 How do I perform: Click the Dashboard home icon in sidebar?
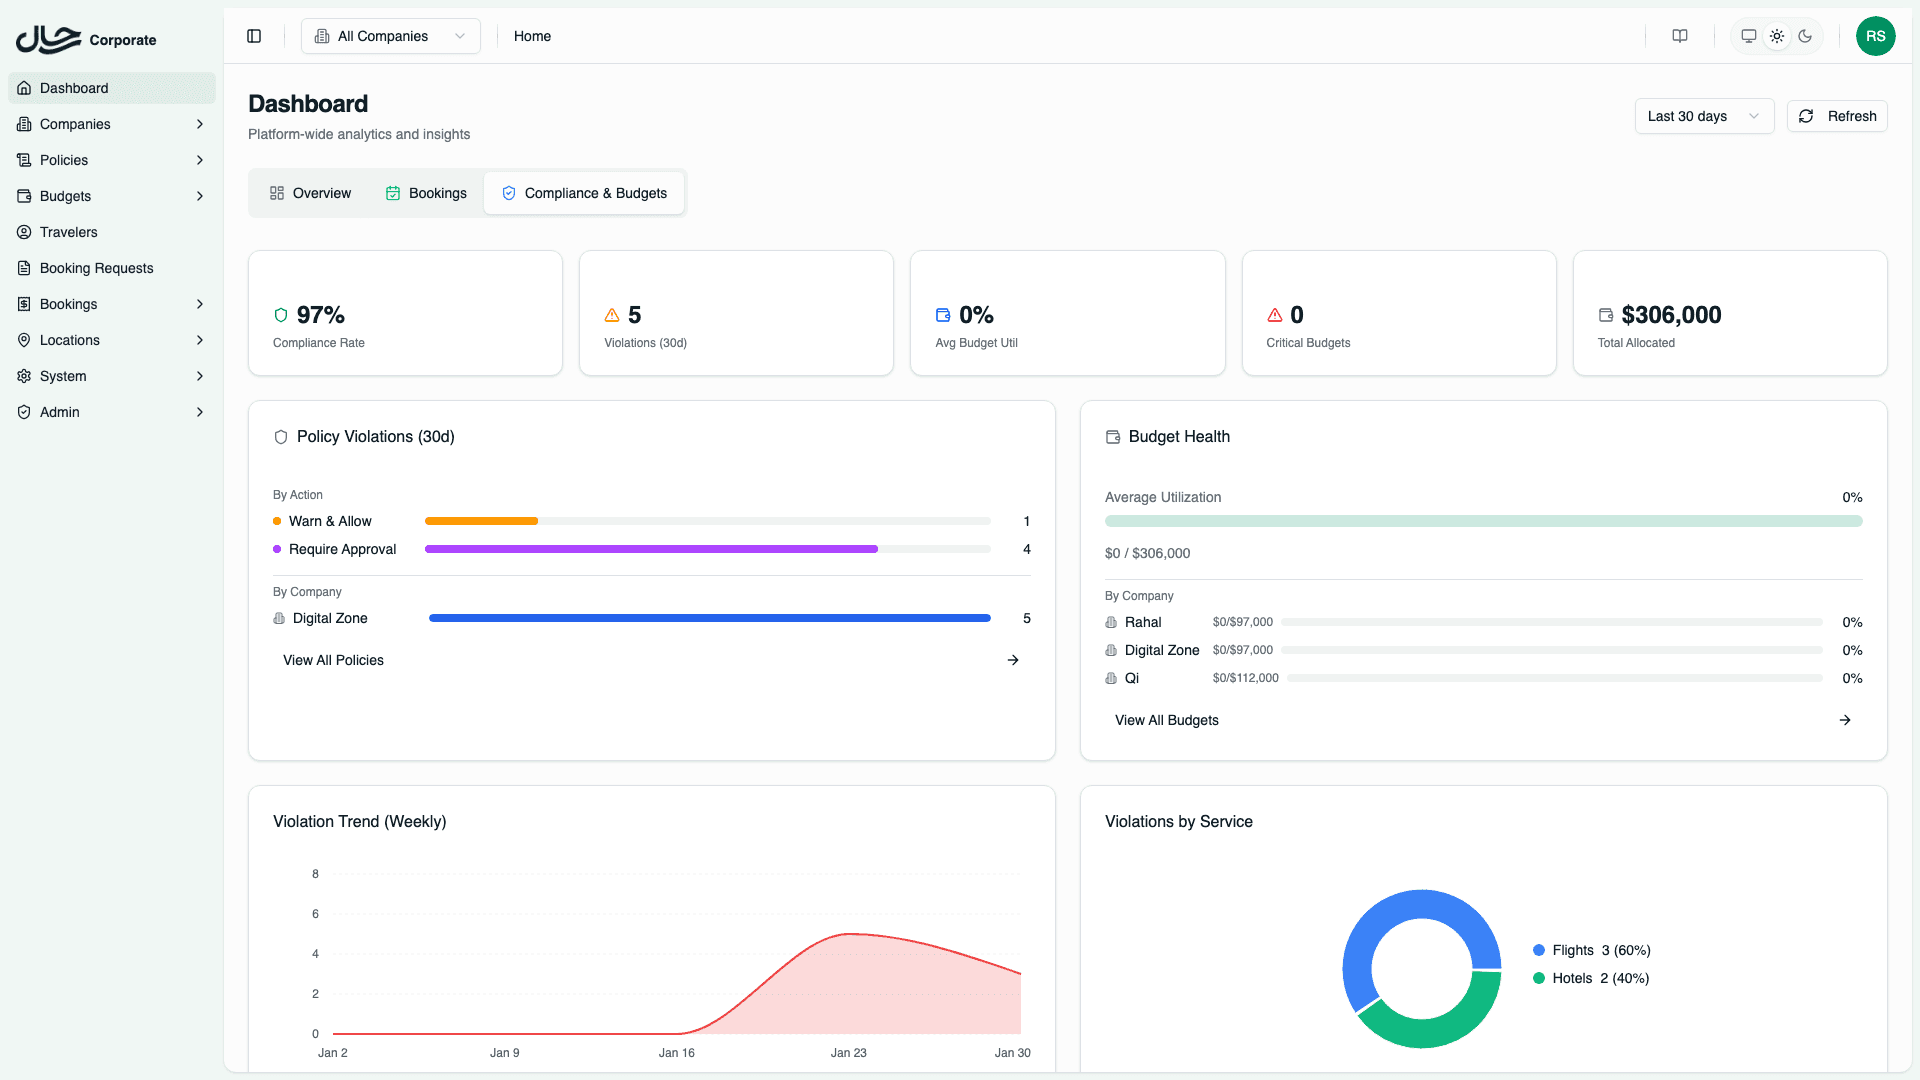click(24, 88)
